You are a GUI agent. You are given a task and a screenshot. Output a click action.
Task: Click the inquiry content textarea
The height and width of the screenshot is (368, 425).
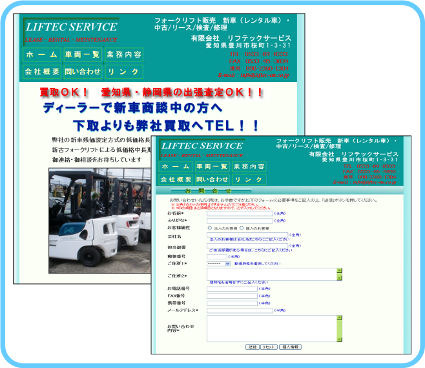272,329
